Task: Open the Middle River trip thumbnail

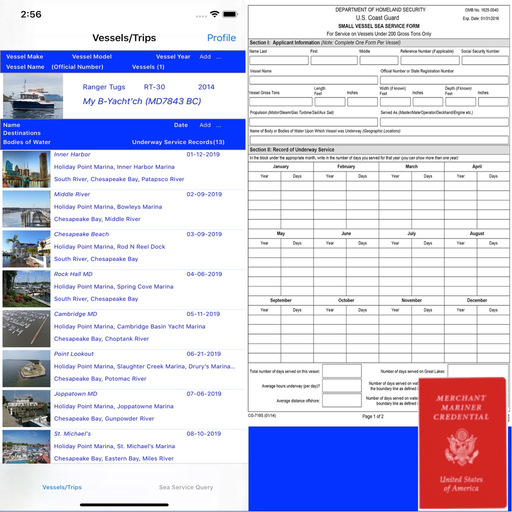Action: point(26,209)
